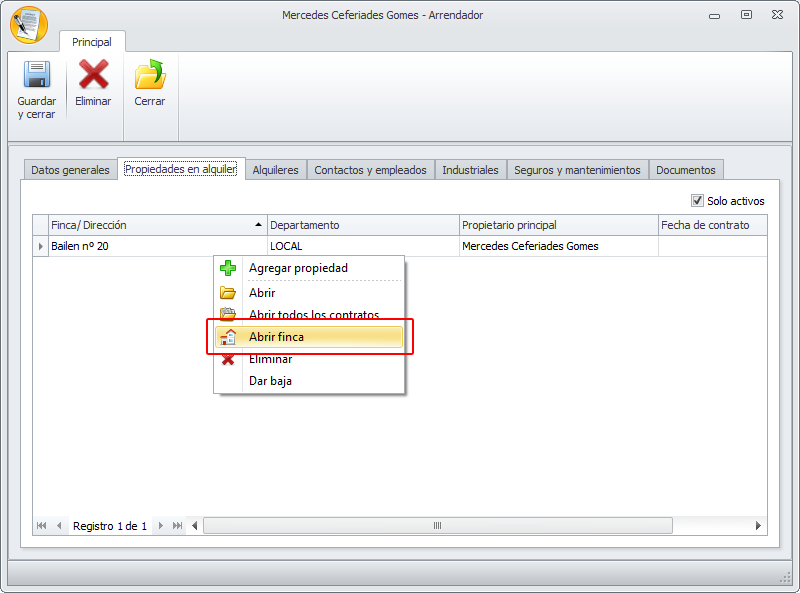The height and width of the screenshot is (593, 800).
Task: Choose Dar baja from context menu
Action: [309, 381]
